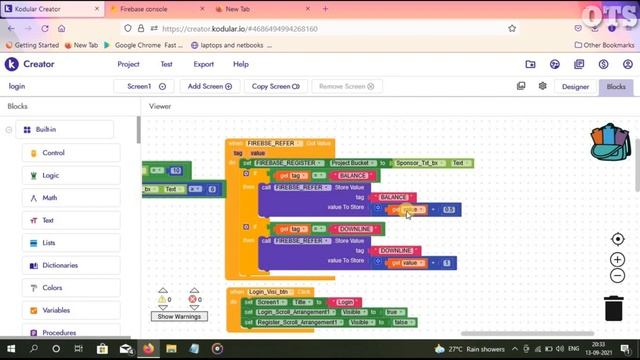Open the Project menu
This screenshot has height=360, width=640.
128,64
